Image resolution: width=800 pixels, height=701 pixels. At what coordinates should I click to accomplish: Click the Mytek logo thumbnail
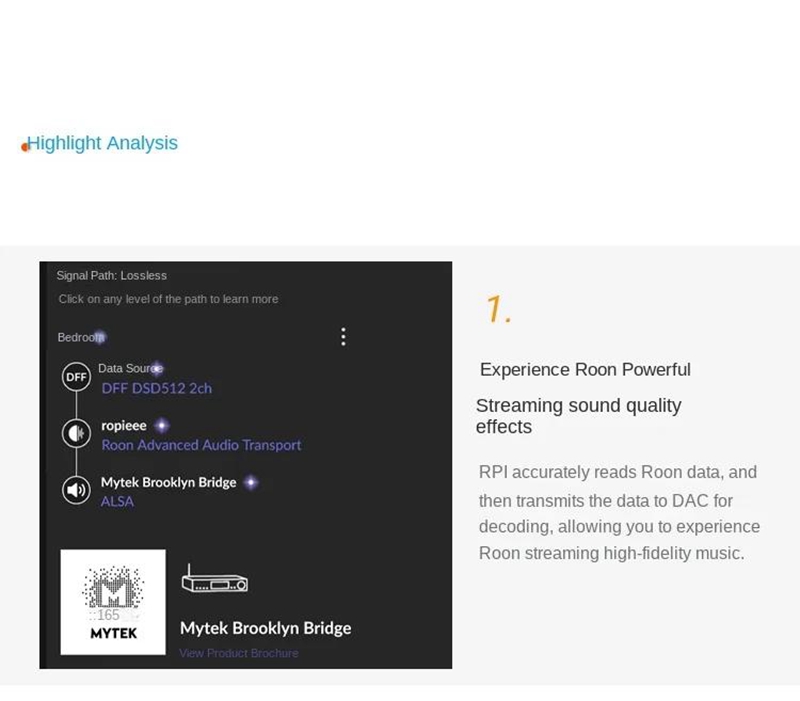coord(113,602)
